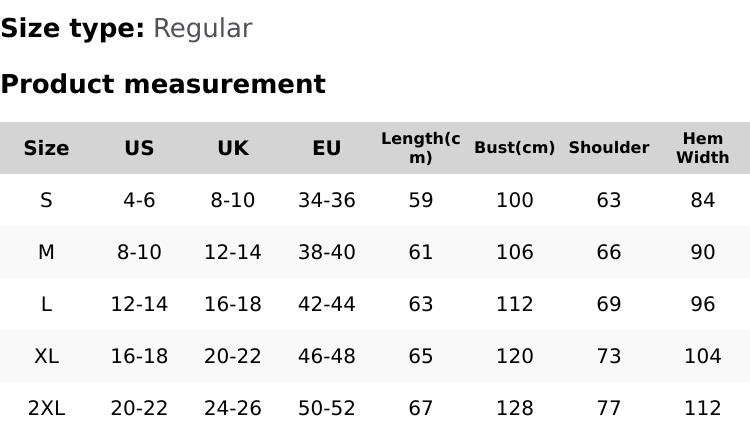Select the Length(cm) column header

click(421, 148)
